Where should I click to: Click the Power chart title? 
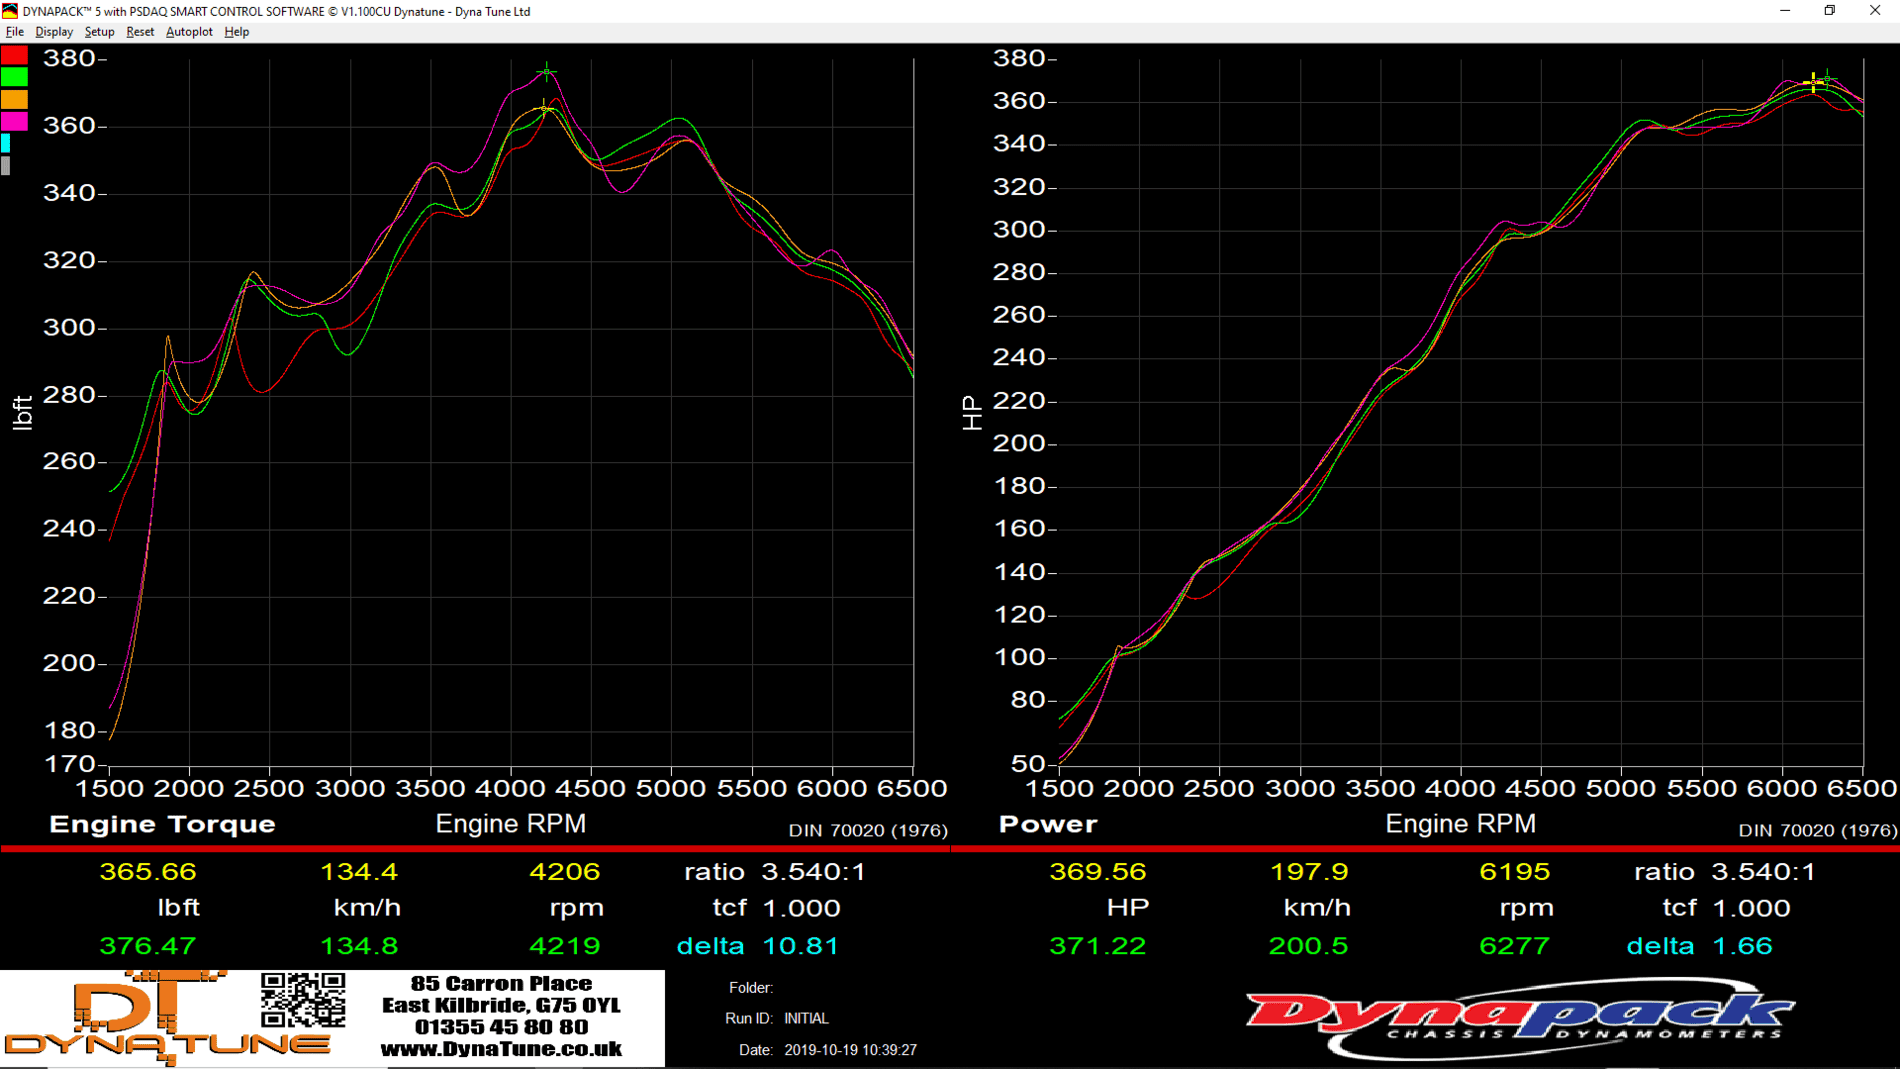point(1048,824)
